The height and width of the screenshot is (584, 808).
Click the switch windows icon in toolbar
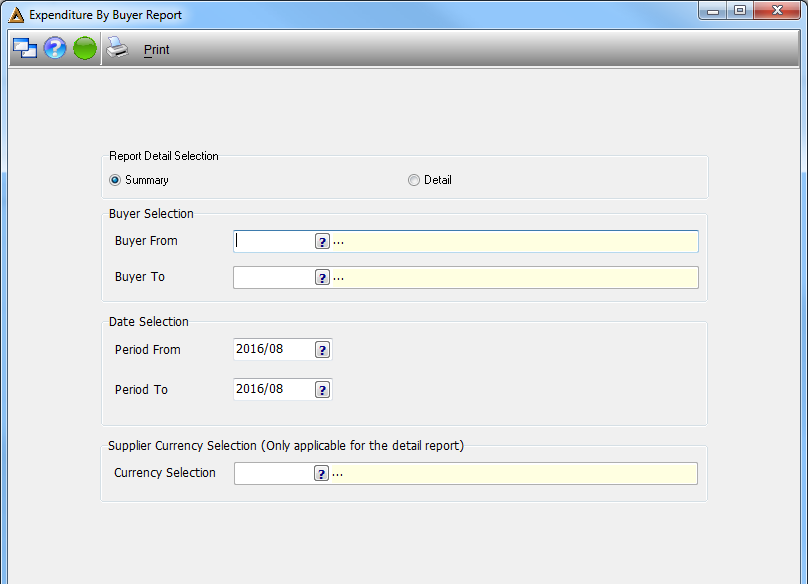pos(25,48)
